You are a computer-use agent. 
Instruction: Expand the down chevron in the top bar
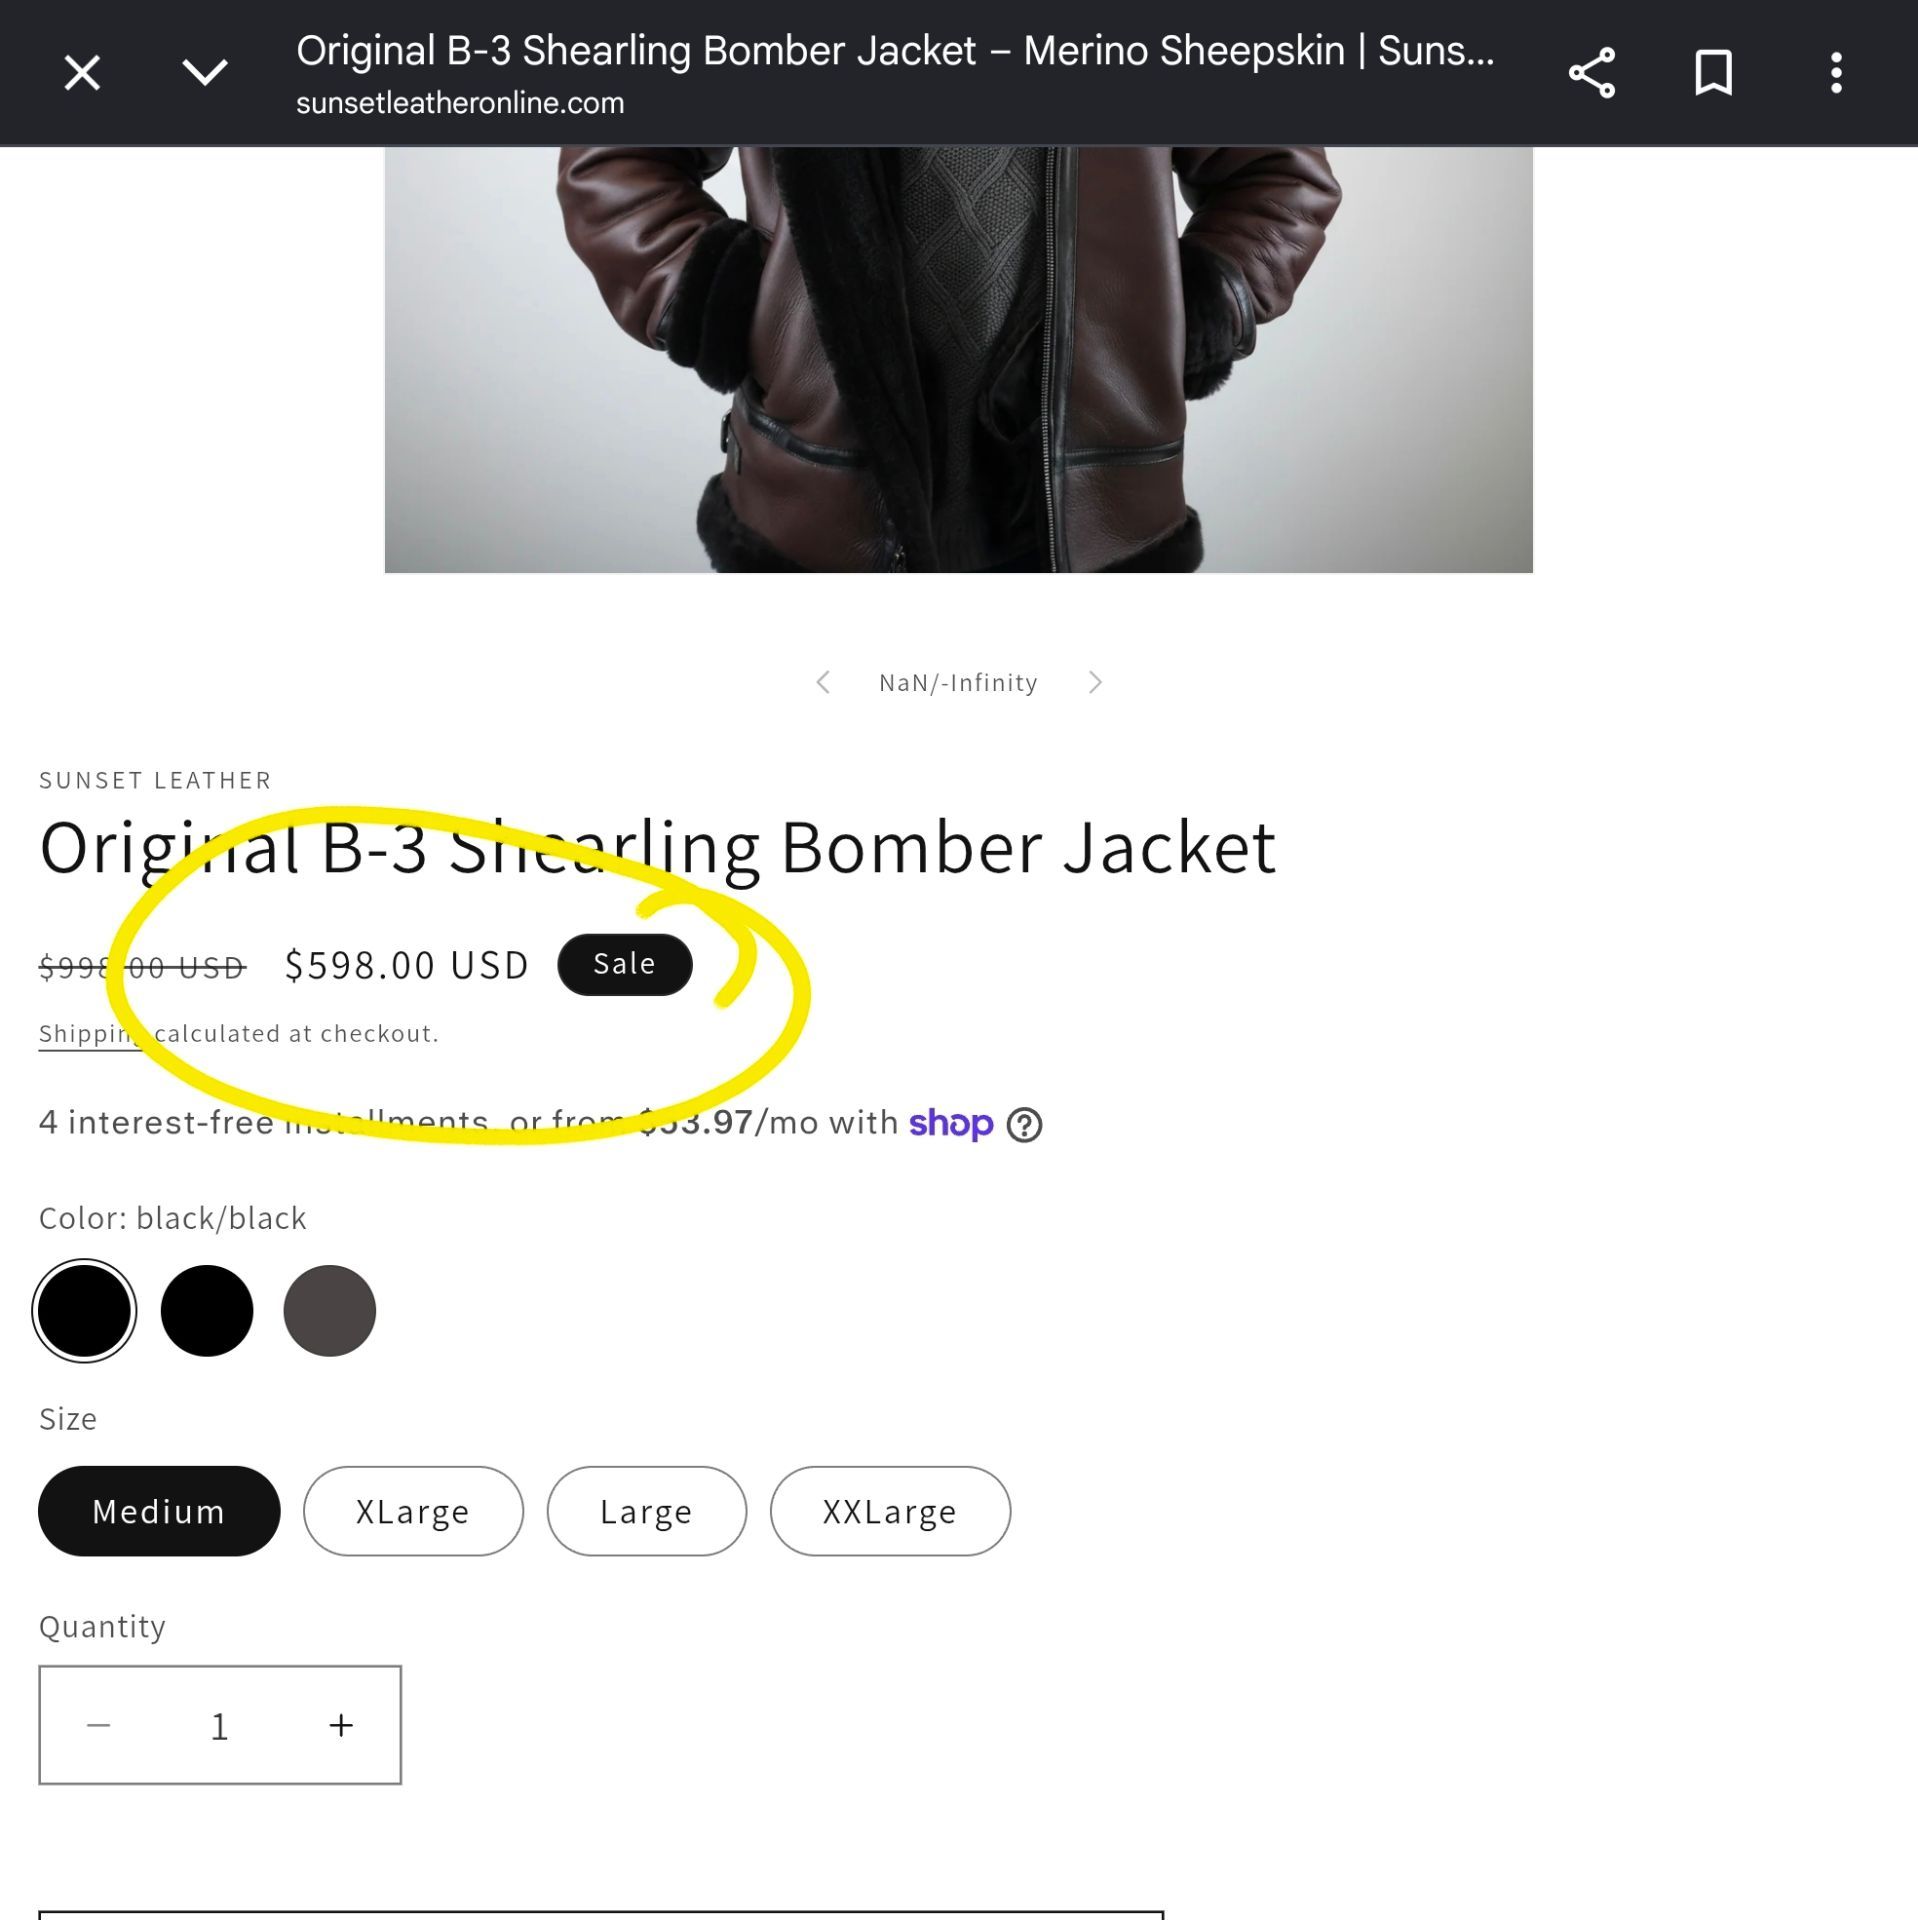205,73
